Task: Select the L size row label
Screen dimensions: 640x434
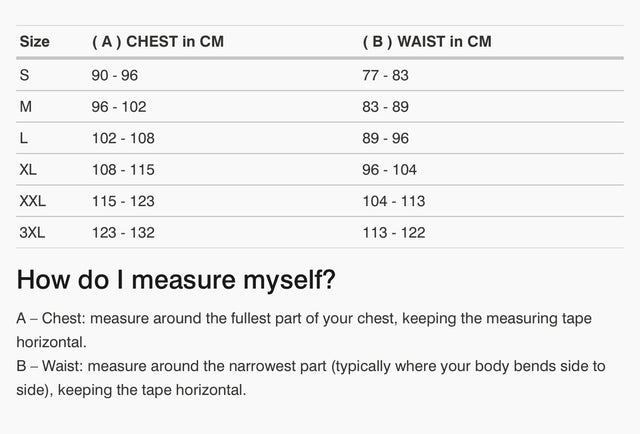Action: (x=24, y=138)
